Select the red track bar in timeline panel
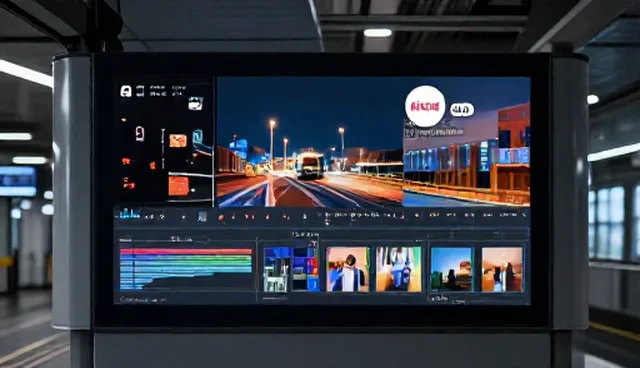 pos(186,251)
